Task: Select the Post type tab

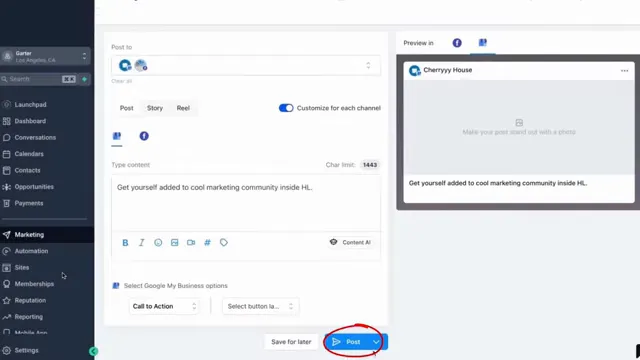Action: (127, 108)
